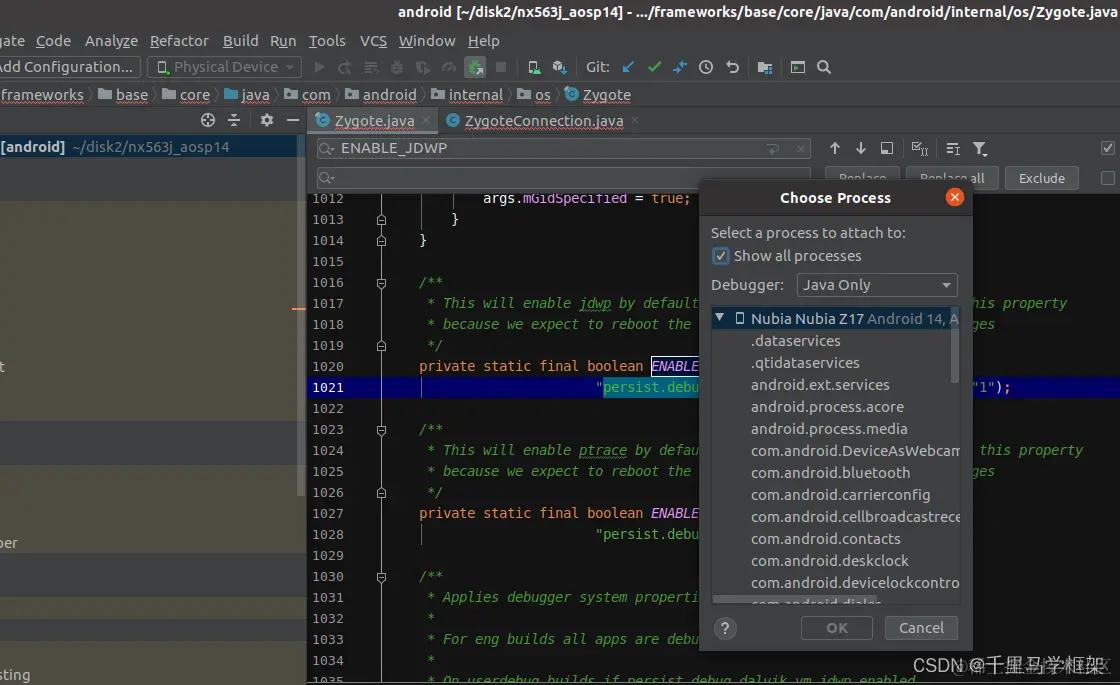Toggle checked box right of search bar

[1107, 148]
